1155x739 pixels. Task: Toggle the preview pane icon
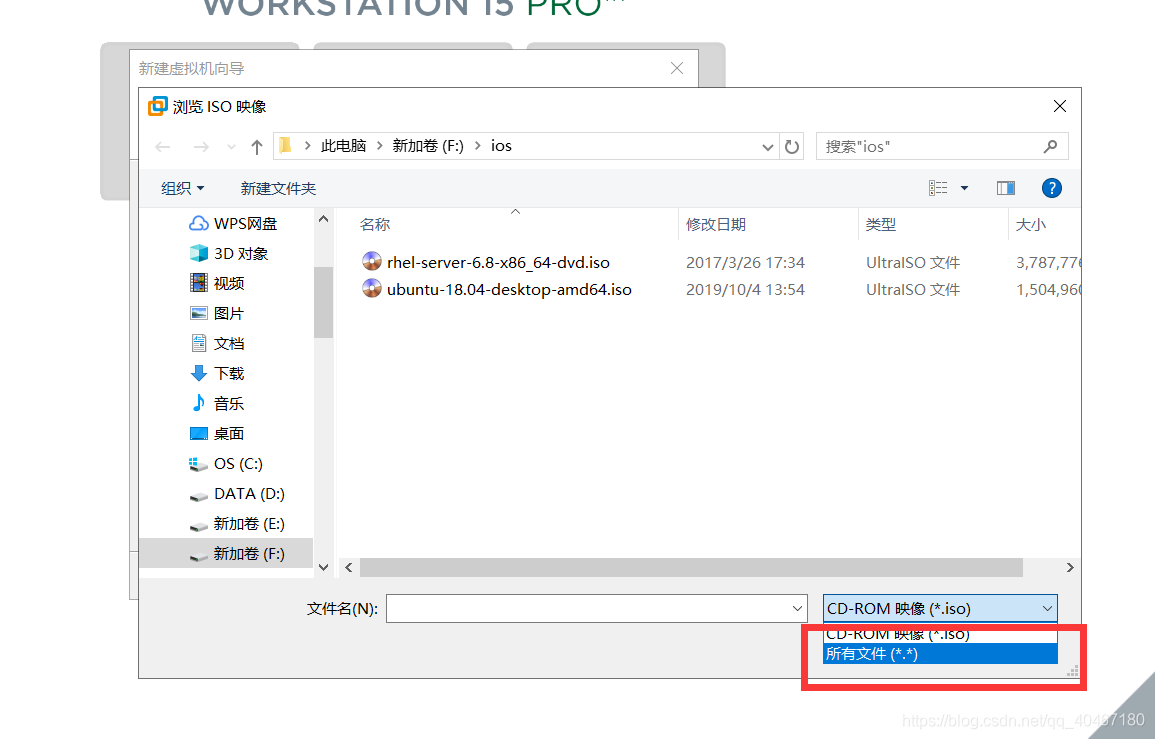pos(1005,188)
